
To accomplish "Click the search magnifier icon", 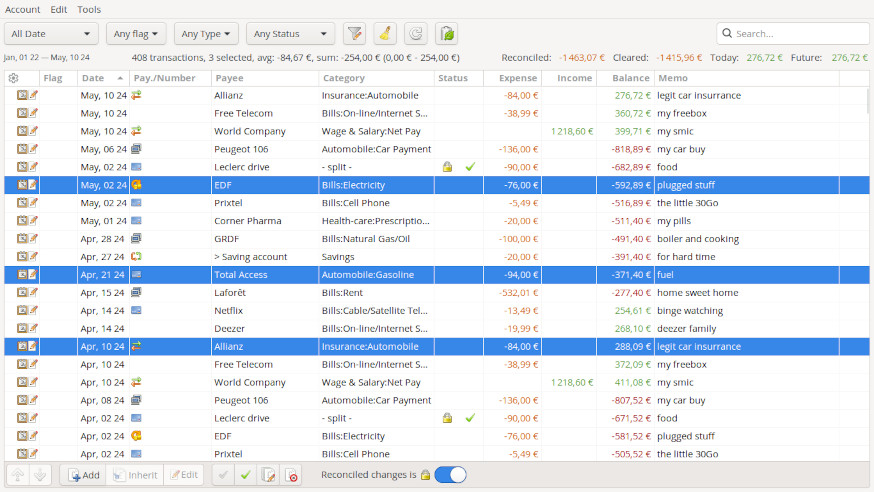I will coord(727,33).
